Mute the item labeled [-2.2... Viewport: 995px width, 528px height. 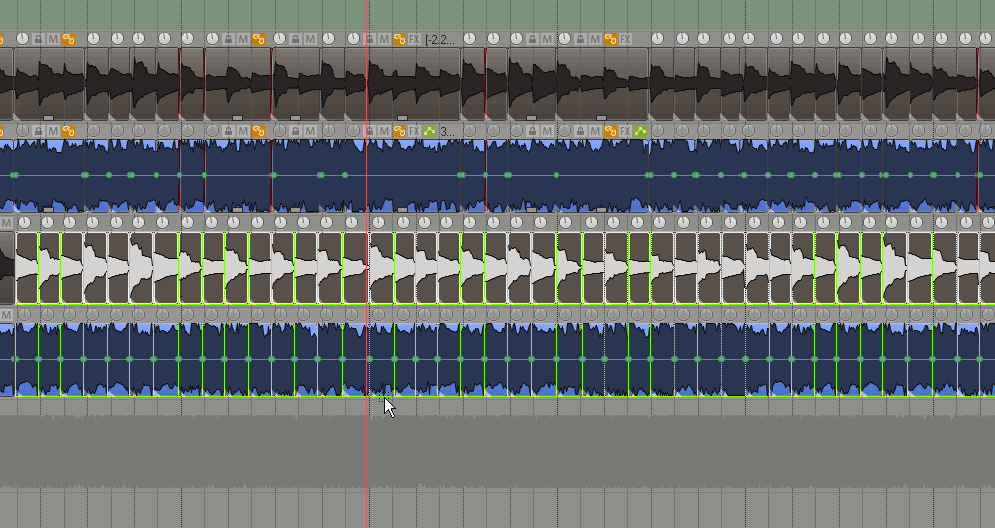(384, 39)
